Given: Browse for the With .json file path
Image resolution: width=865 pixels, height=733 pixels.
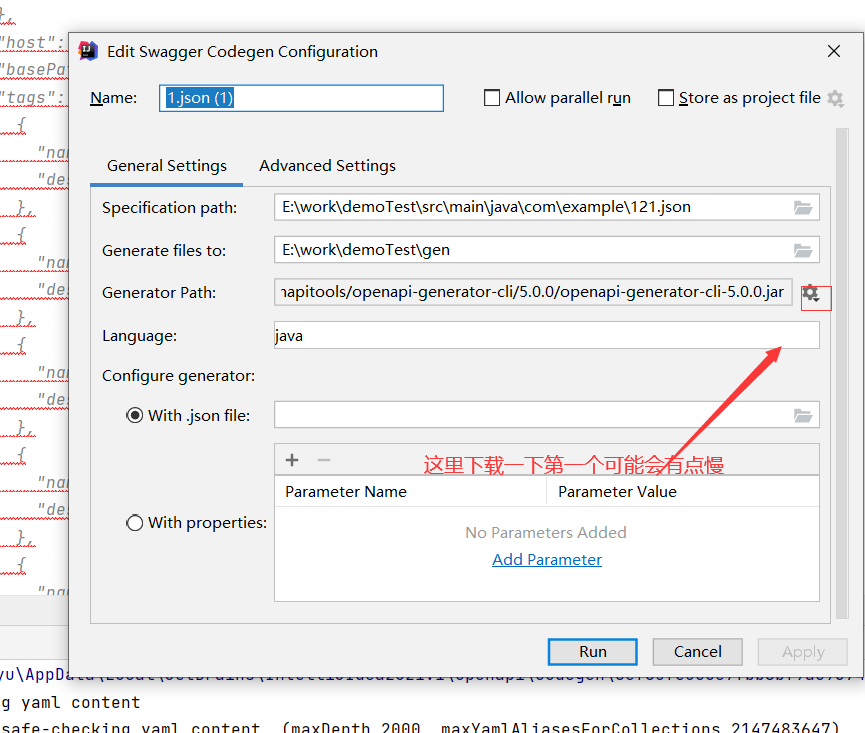Looking at the screenshot, I should [x=803, y=414].
